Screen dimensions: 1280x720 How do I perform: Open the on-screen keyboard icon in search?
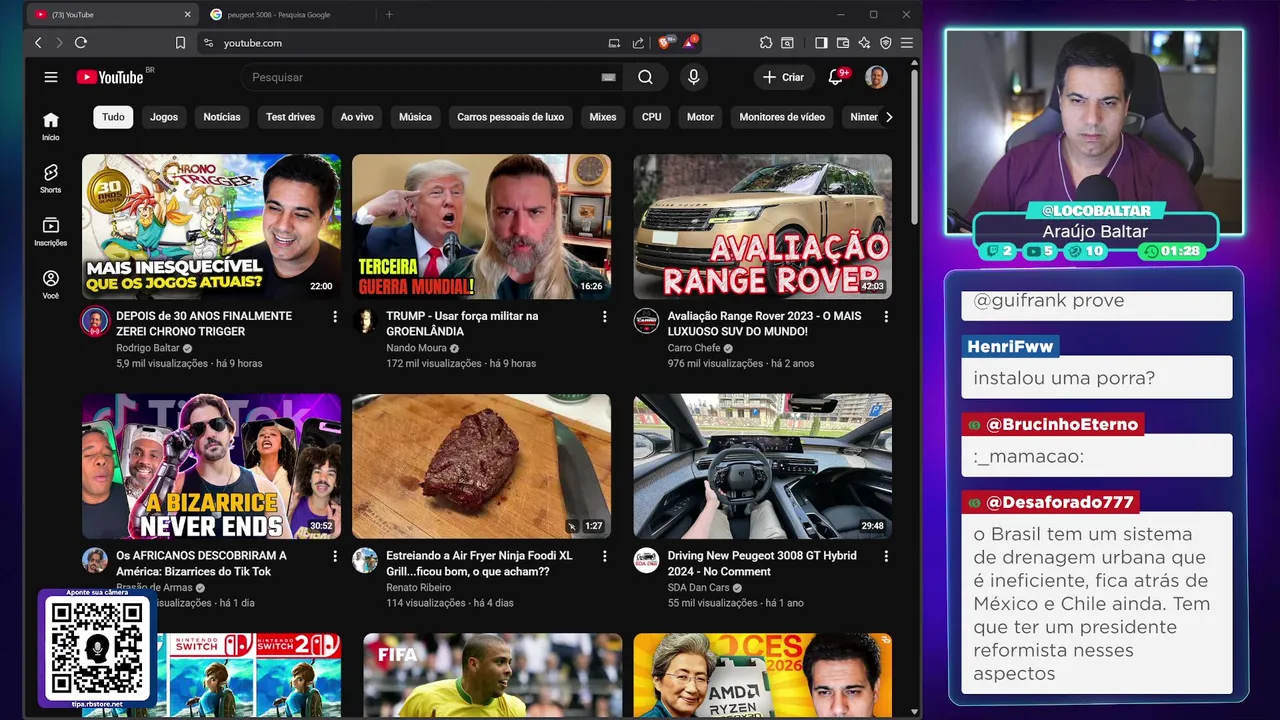coord(608,77)
